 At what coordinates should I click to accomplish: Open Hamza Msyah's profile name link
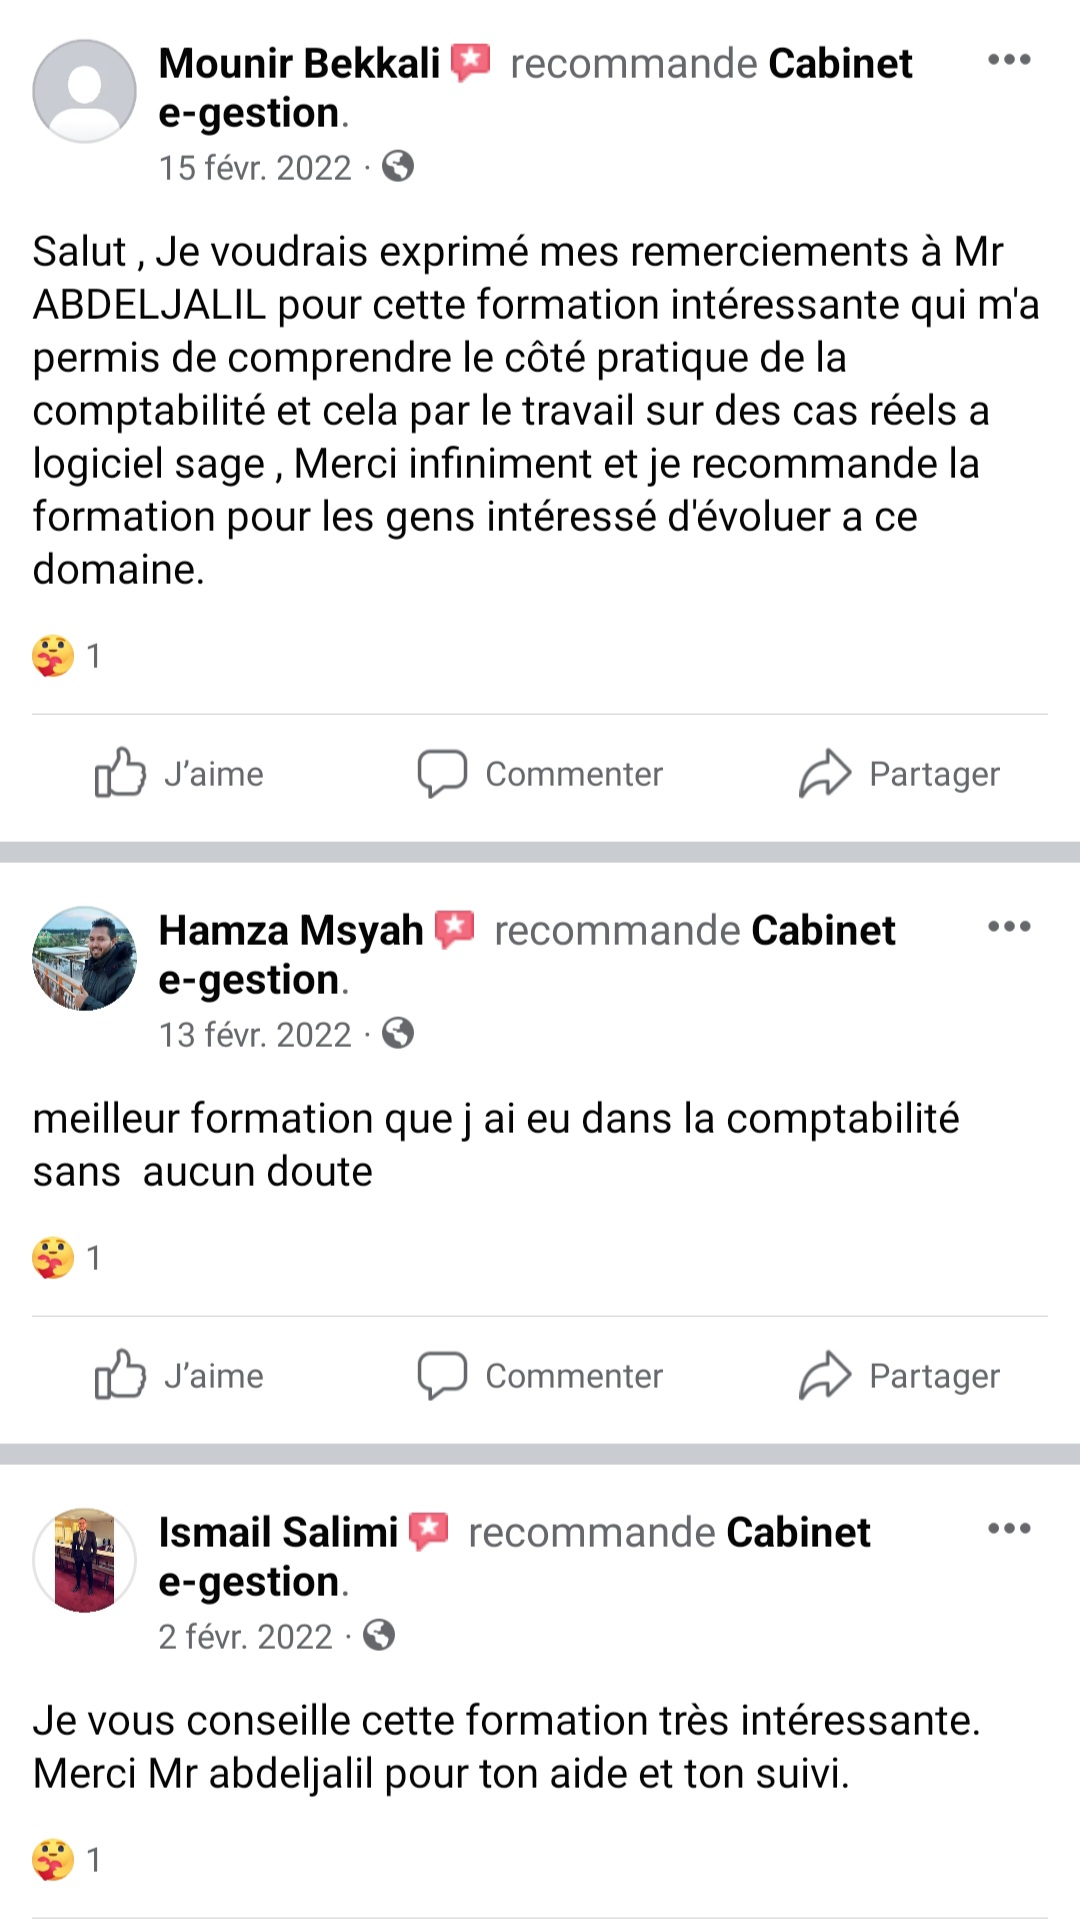(291, 931)
